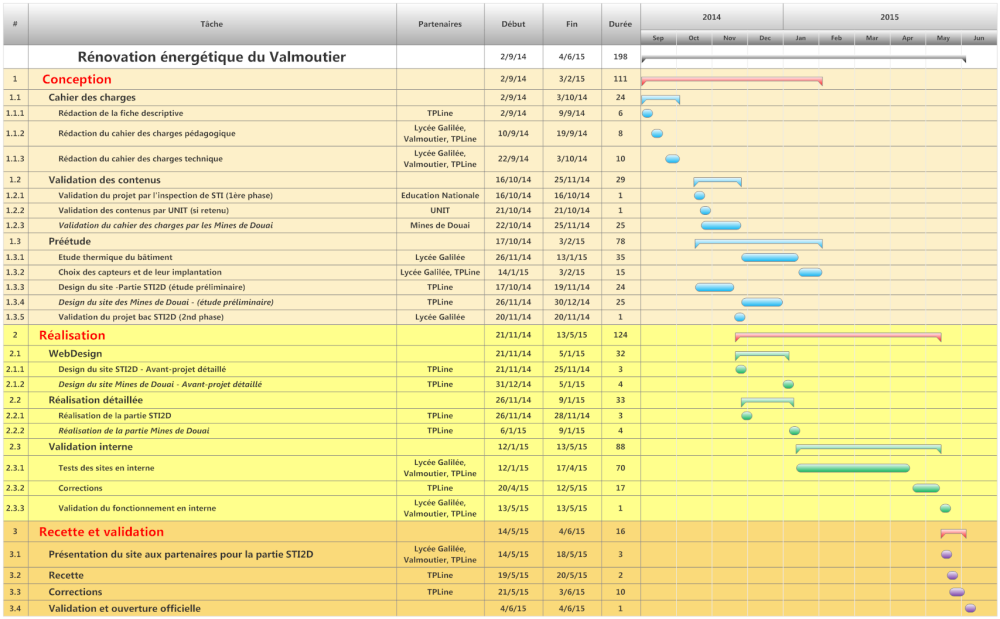Image resolution: width=1000 pixels, height=619 pixels.
Task: Select the Début column header
Action: tap(513, 23)
